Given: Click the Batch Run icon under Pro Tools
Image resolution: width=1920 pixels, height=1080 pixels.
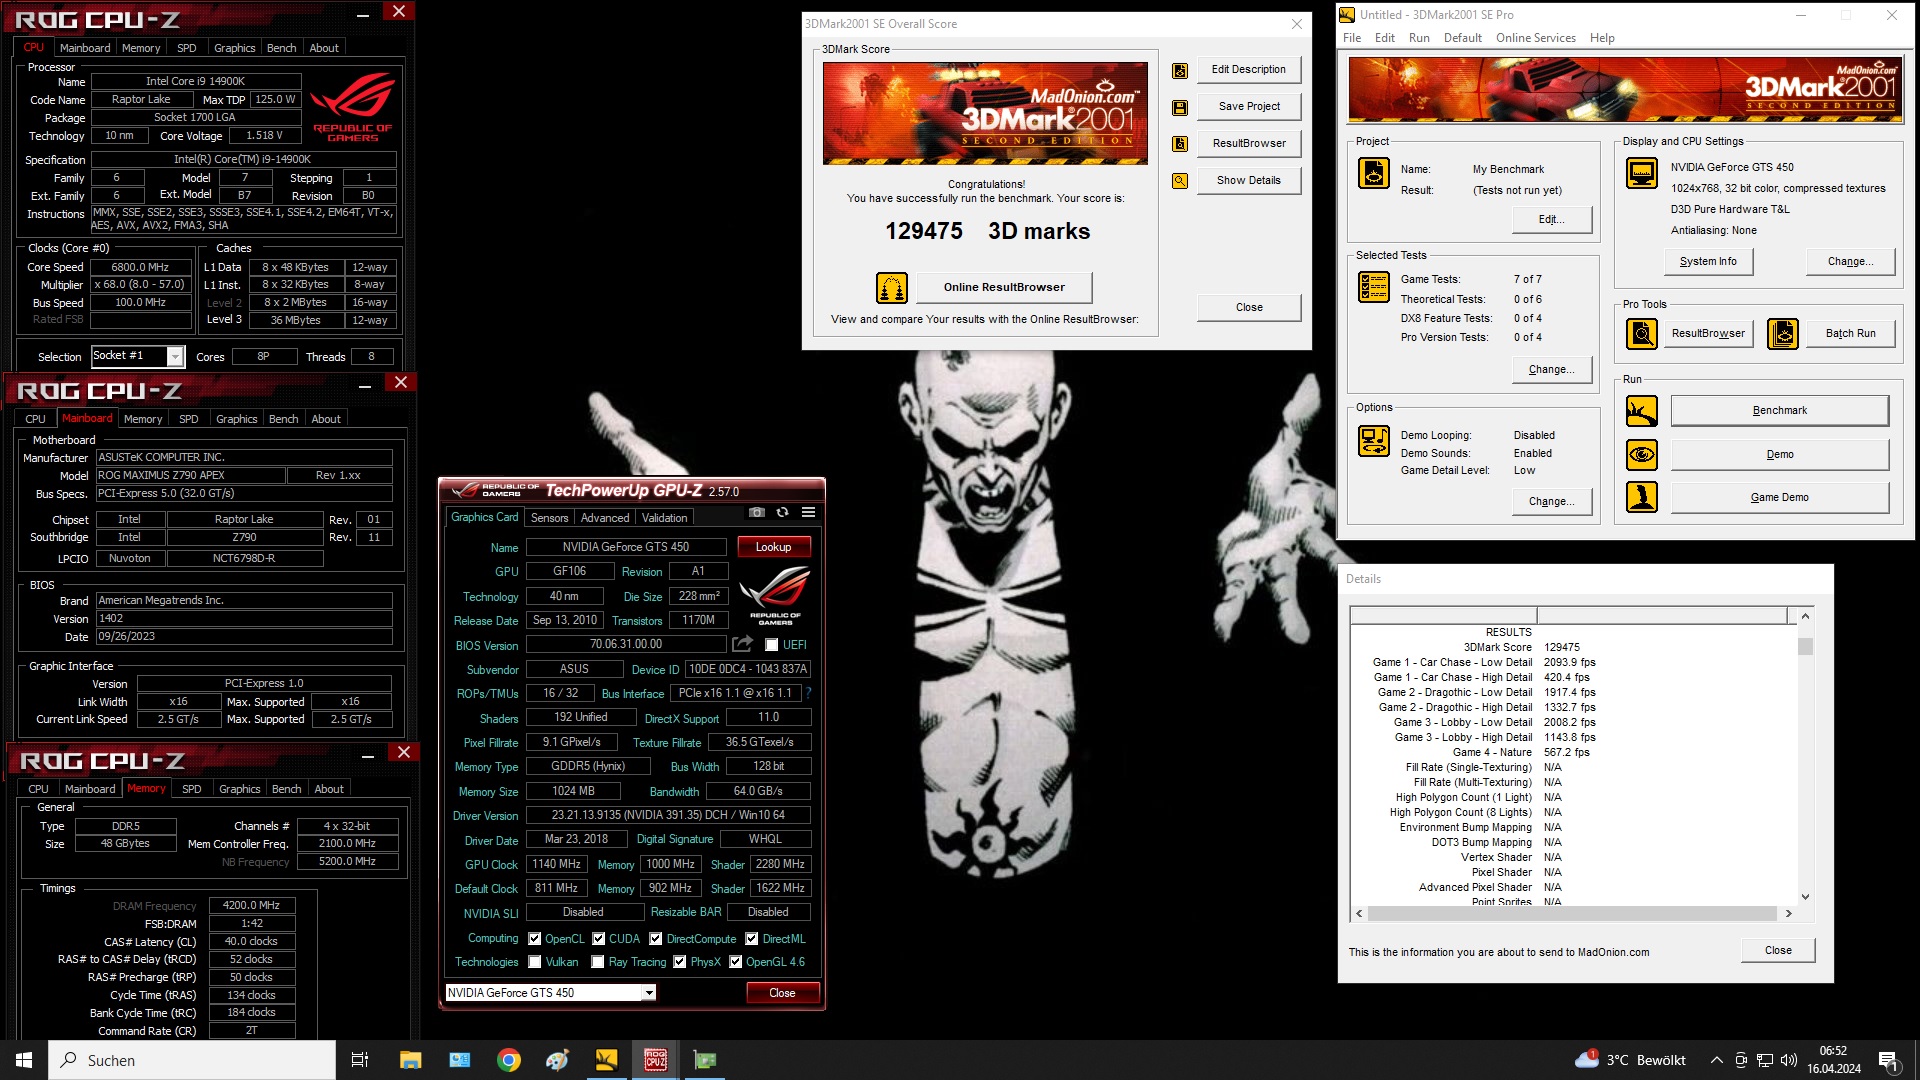Looking at the screenshot, I should (1783, 333).
